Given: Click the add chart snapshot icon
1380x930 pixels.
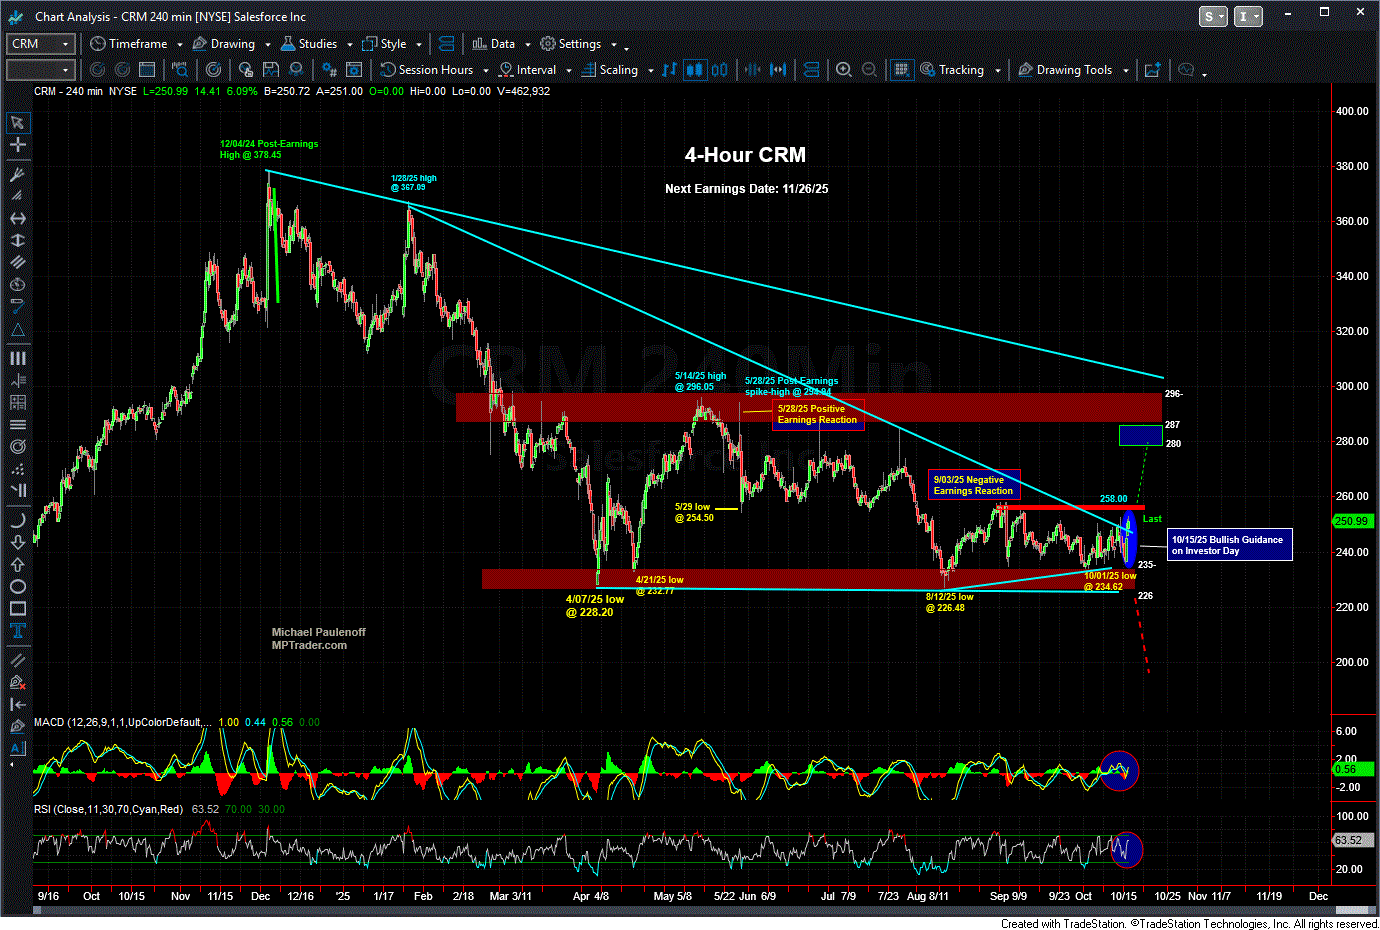Looking at the screenshot, I should 1152,70.
